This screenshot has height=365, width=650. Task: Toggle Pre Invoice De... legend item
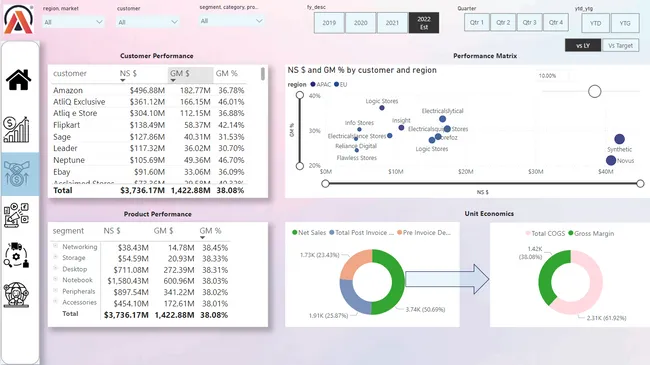click(x=424, y=233)
